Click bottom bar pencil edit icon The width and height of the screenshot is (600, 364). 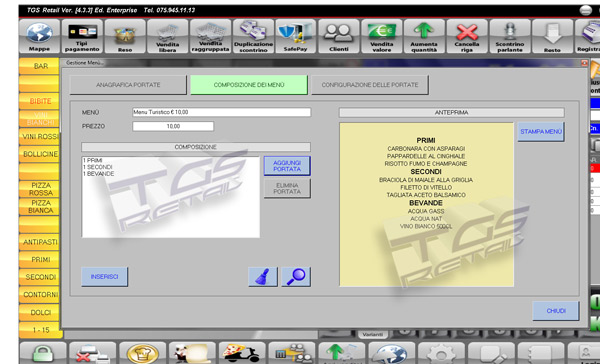pos(491,353)
